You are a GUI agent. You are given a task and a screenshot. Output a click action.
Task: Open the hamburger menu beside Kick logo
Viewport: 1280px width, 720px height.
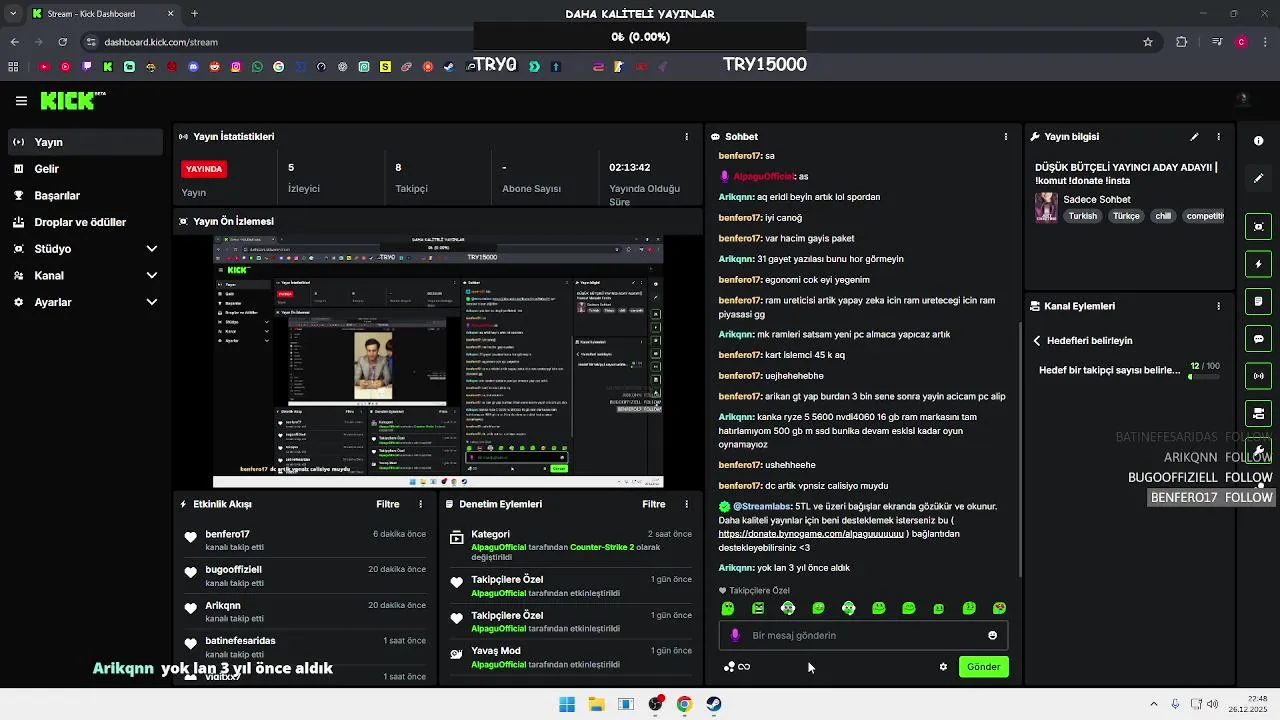[21, 101]
